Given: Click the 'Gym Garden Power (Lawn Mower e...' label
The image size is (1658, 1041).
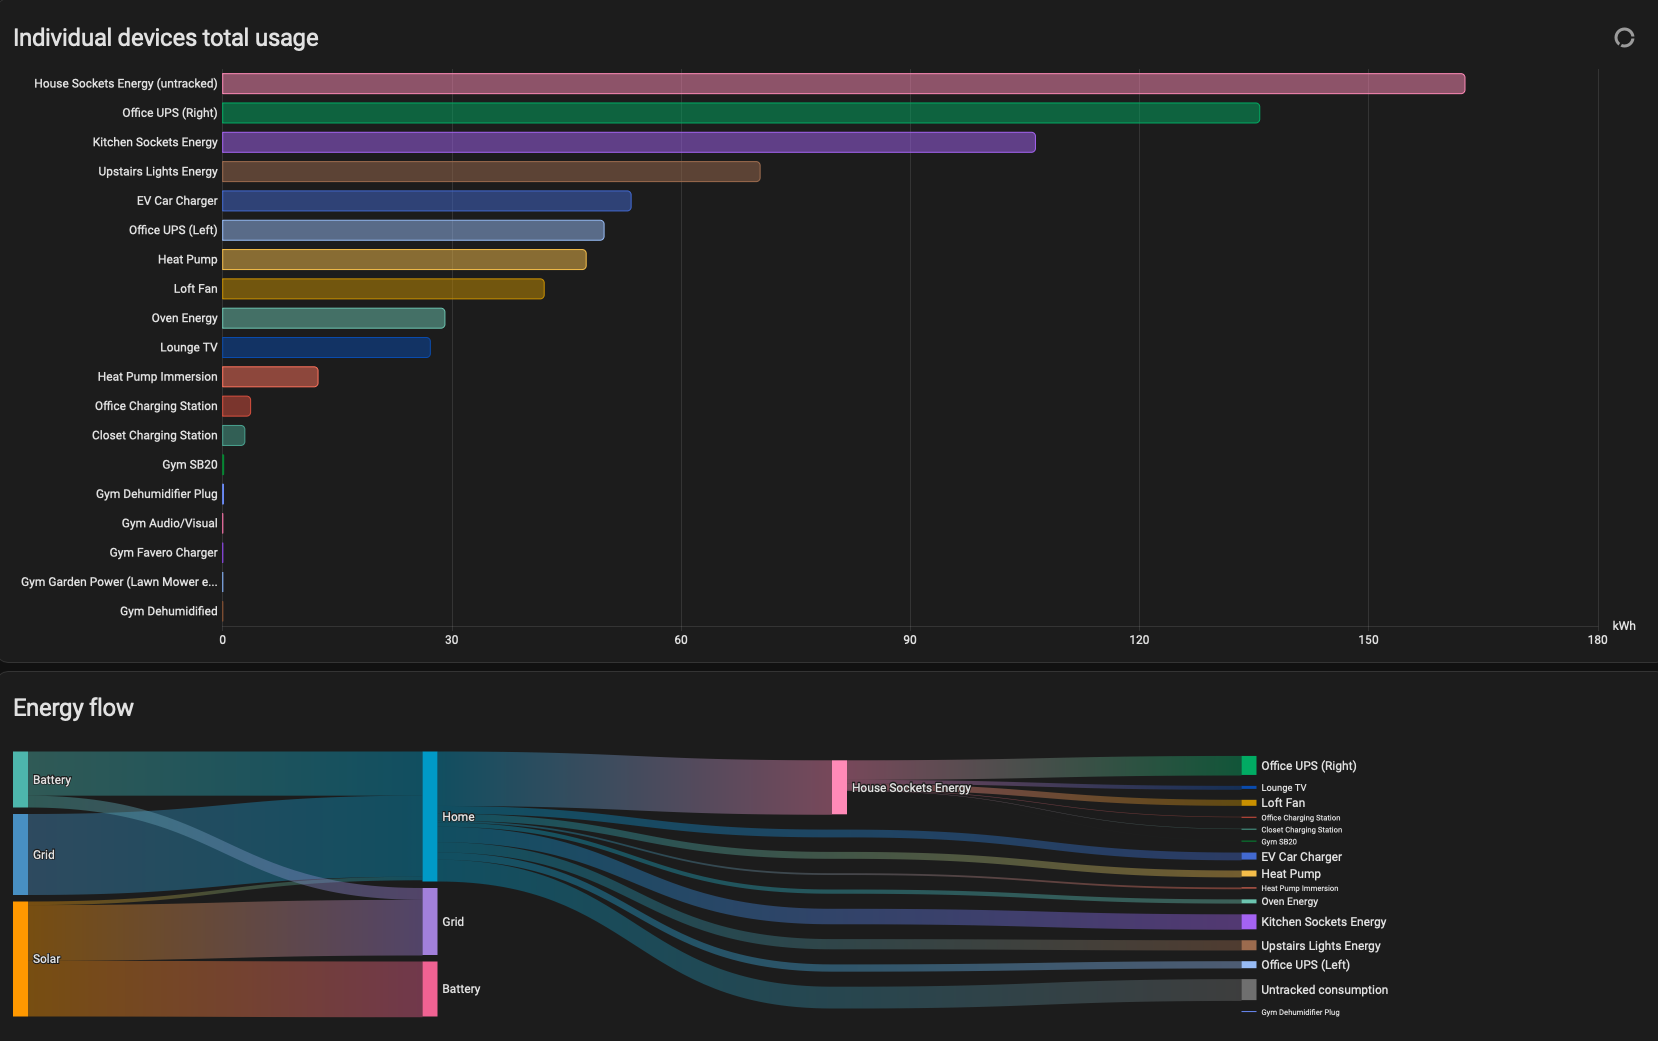Looking at the screenshot, I should pos(119,582).
